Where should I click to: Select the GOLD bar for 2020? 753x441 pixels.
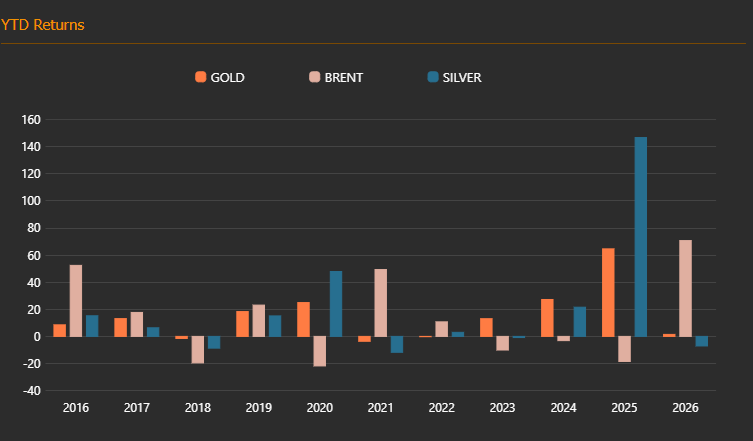(304, 319)
